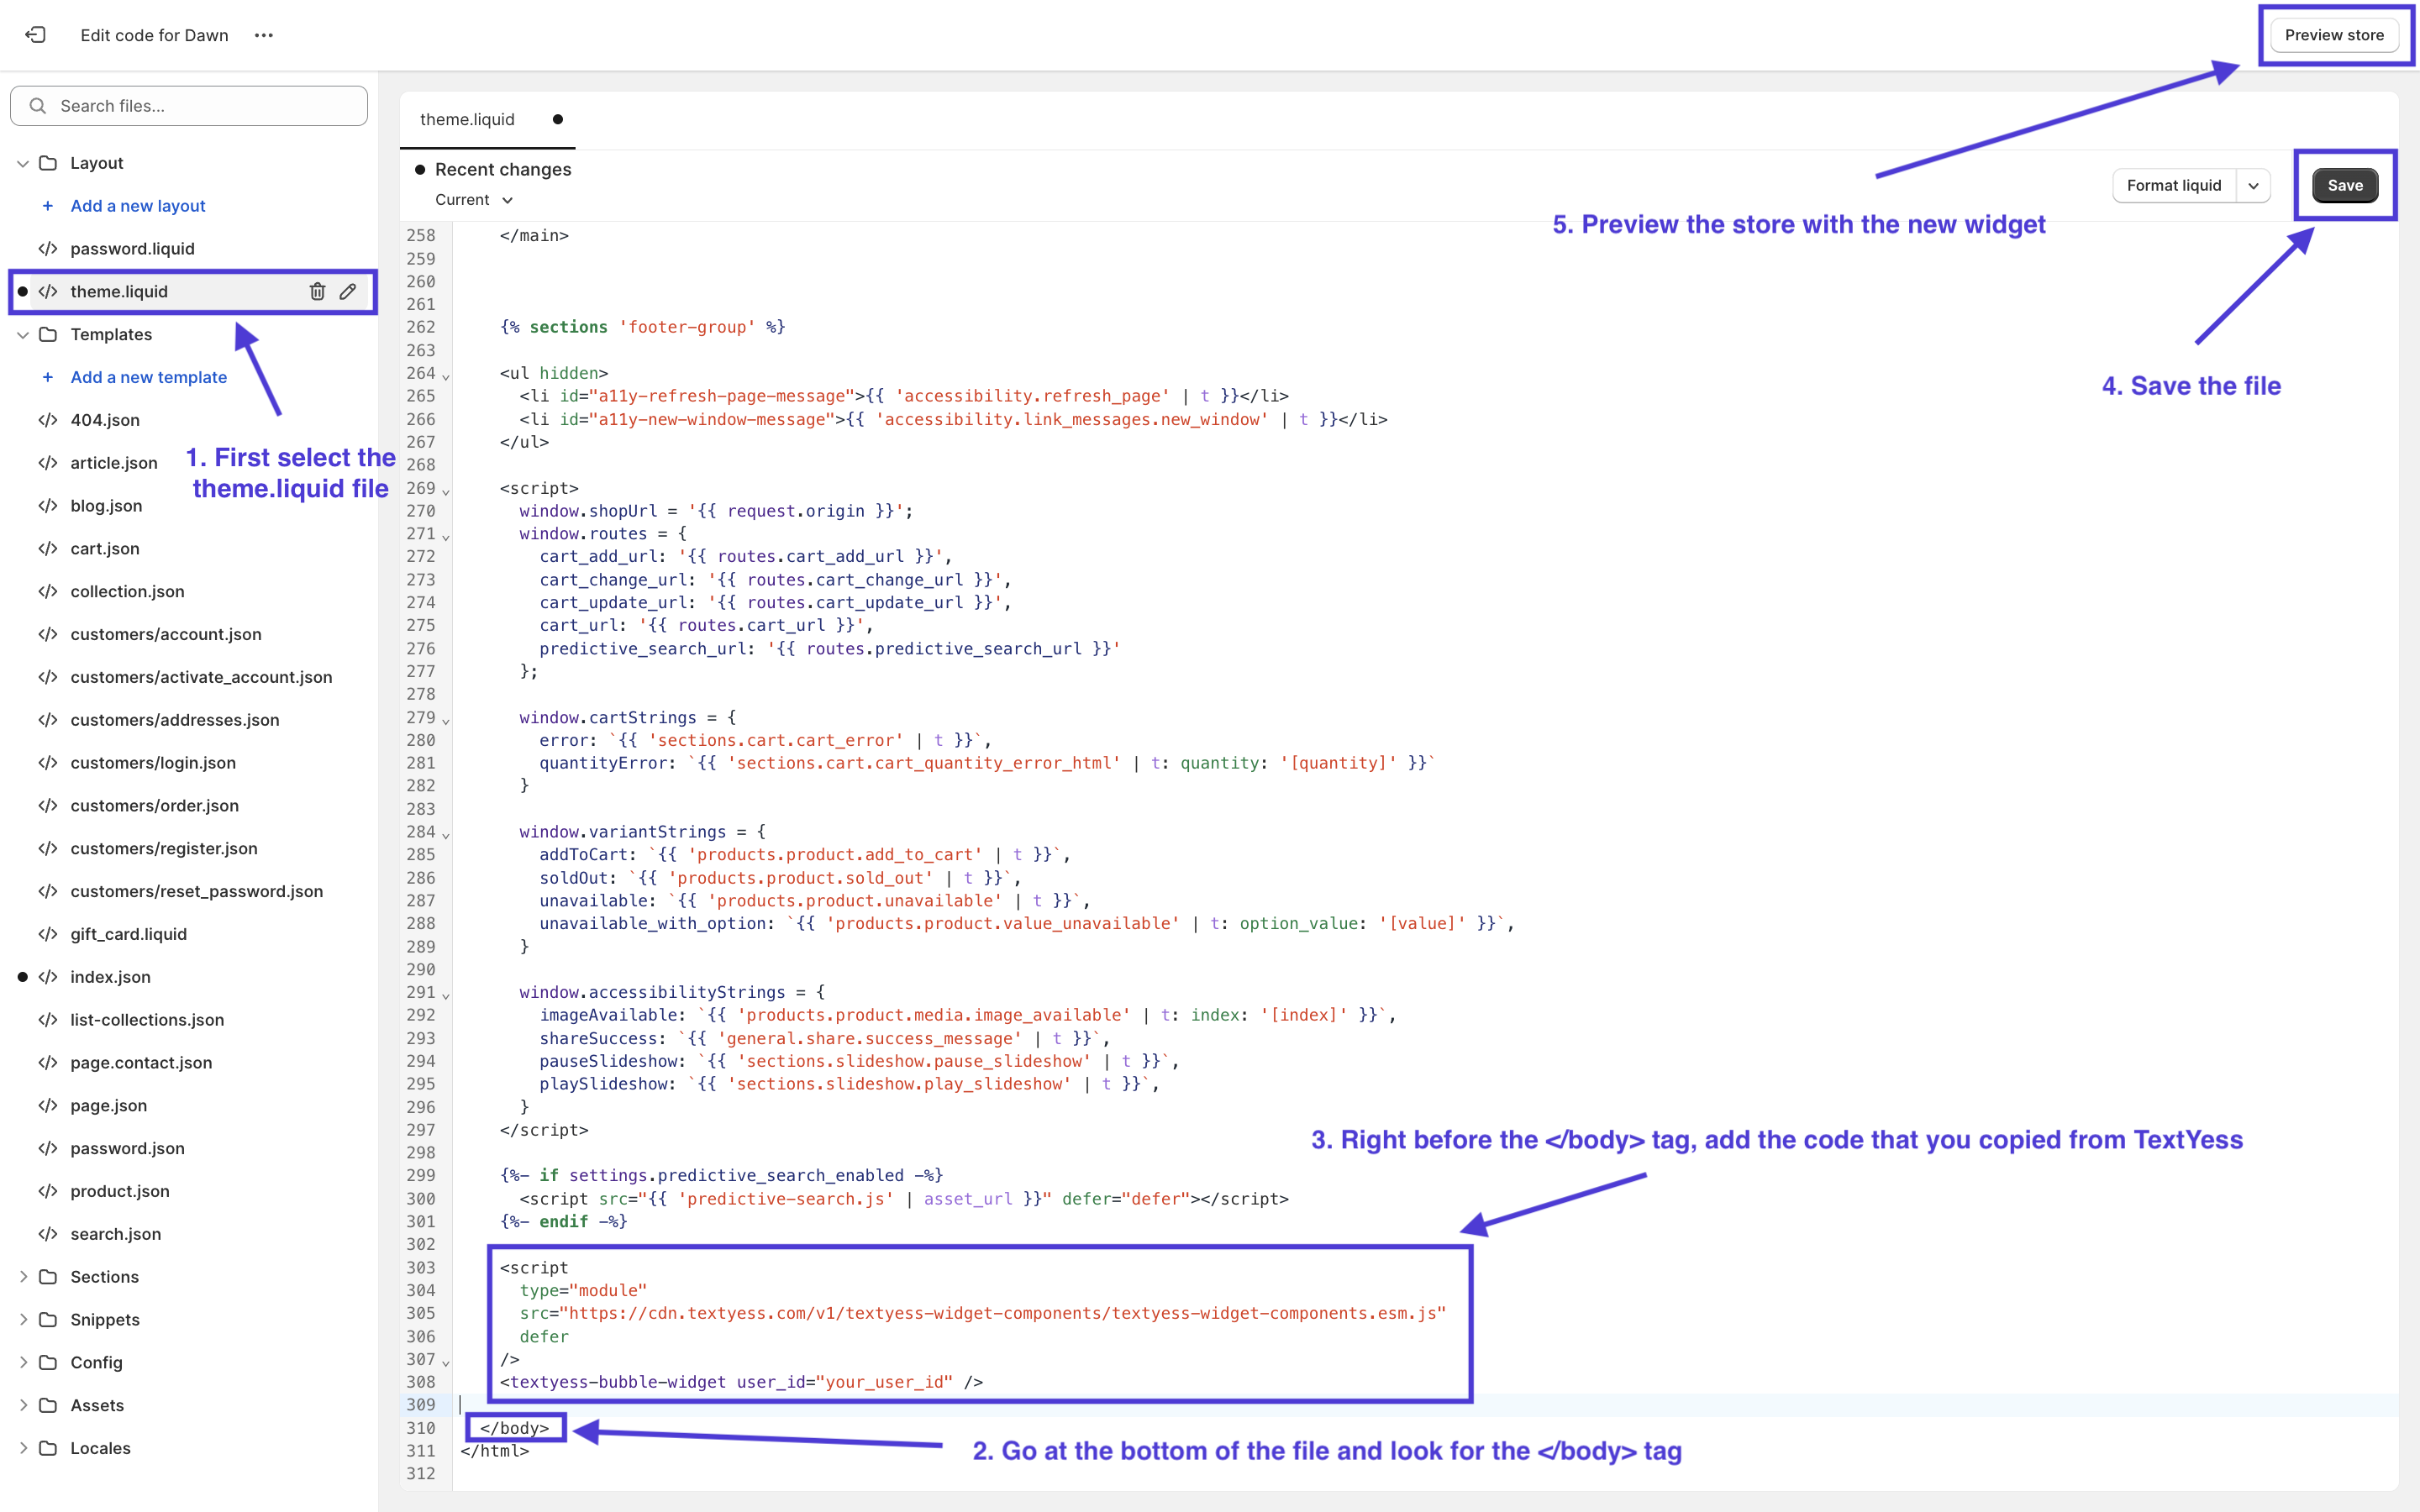Viewport: 2420px width, 1512px height.
Task: Click the Sections folder icon
Action: point(48,1277)
